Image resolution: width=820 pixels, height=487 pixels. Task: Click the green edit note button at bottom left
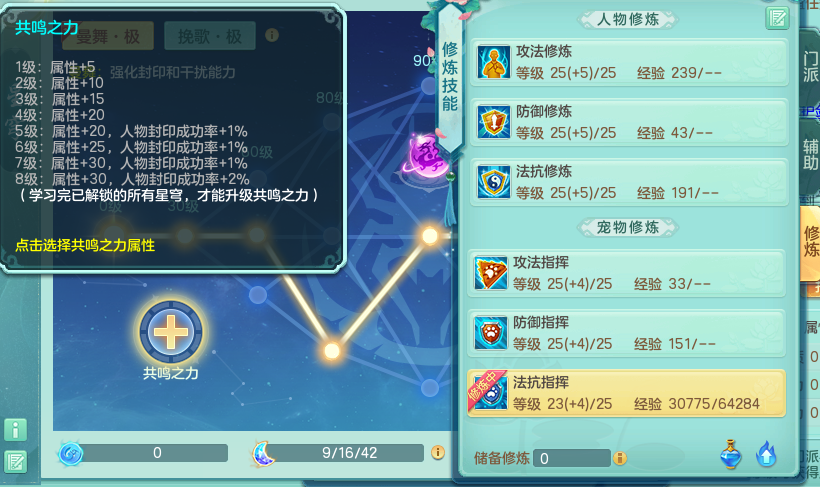coord(16,462)
